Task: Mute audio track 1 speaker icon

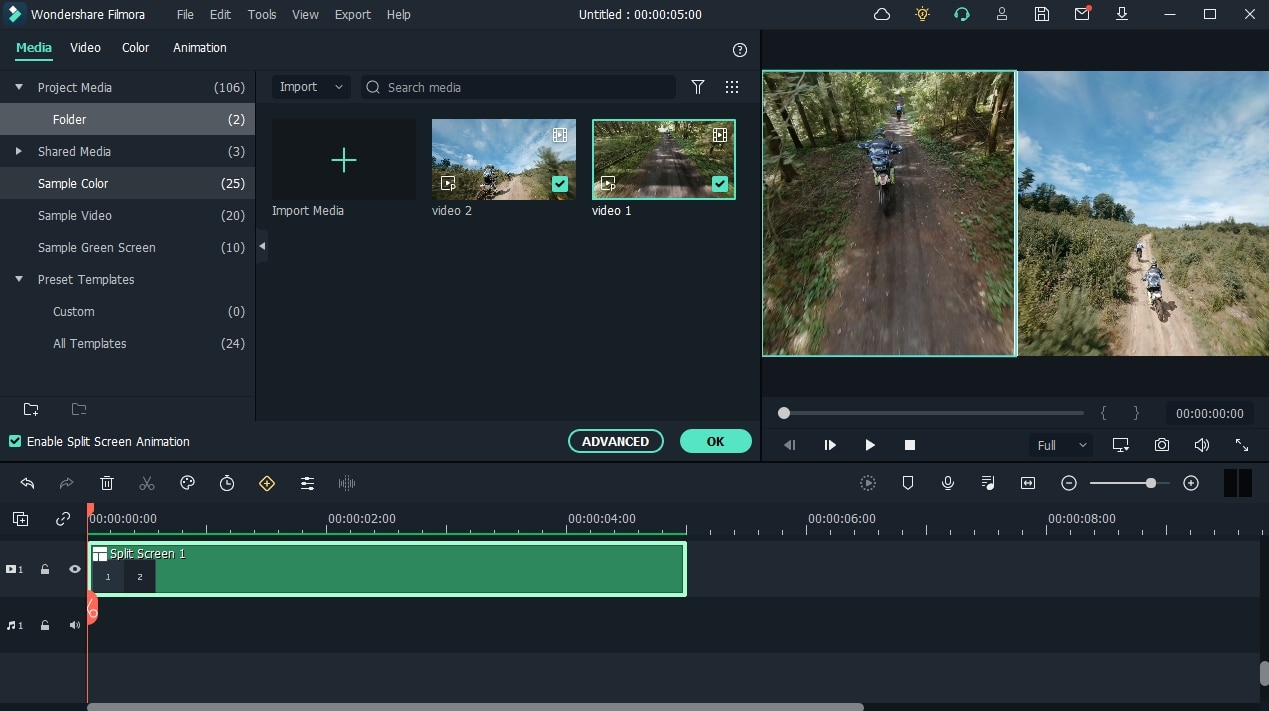Action: tap(75, 625)
